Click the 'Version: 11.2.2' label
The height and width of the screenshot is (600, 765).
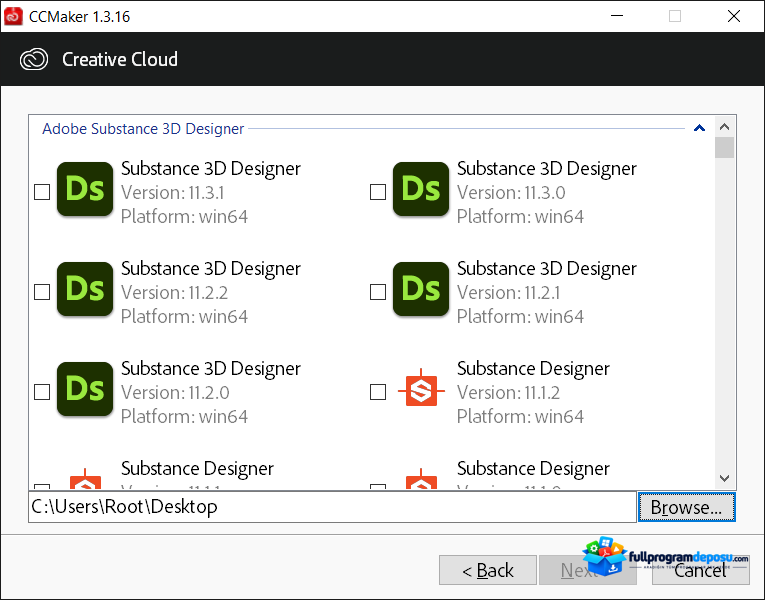click(175, 293)
